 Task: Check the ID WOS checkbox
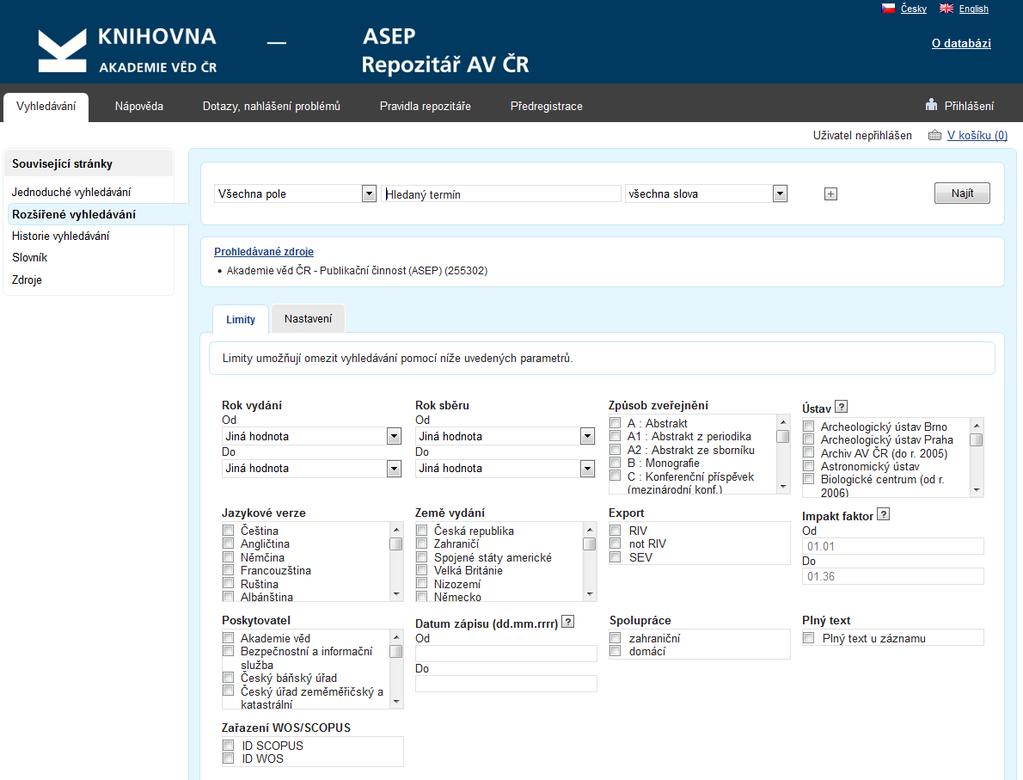click(228, 758)
